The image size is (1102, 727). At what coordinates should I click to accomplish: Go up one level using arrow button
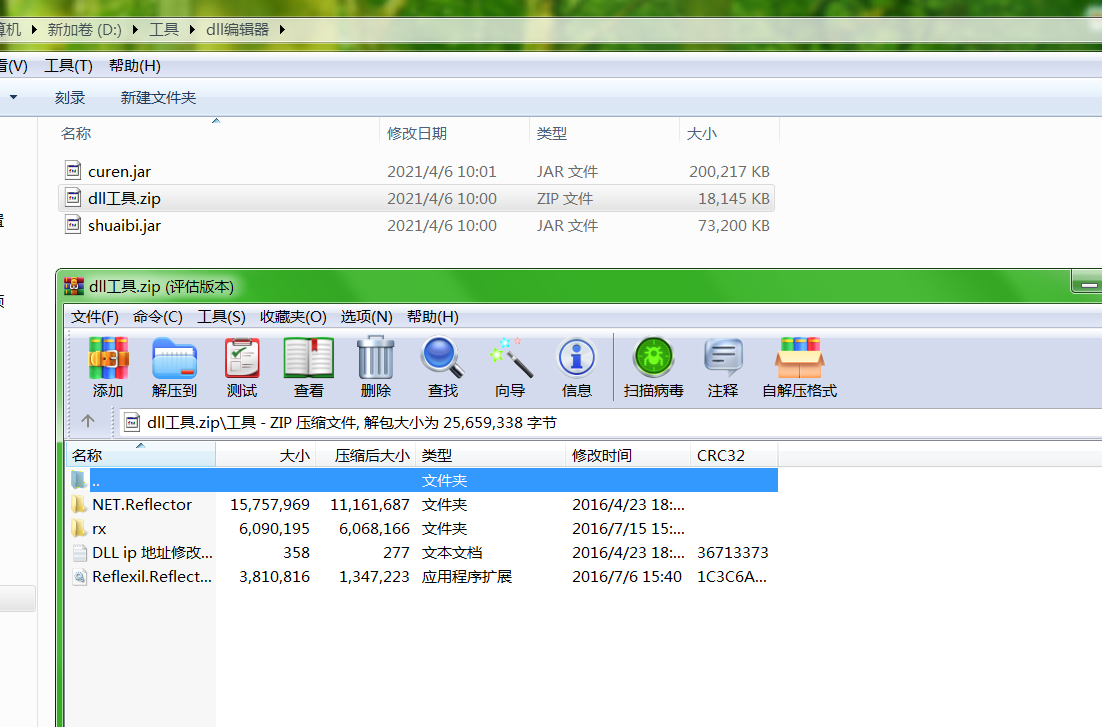pyautogui.click(x=88, y=422)
